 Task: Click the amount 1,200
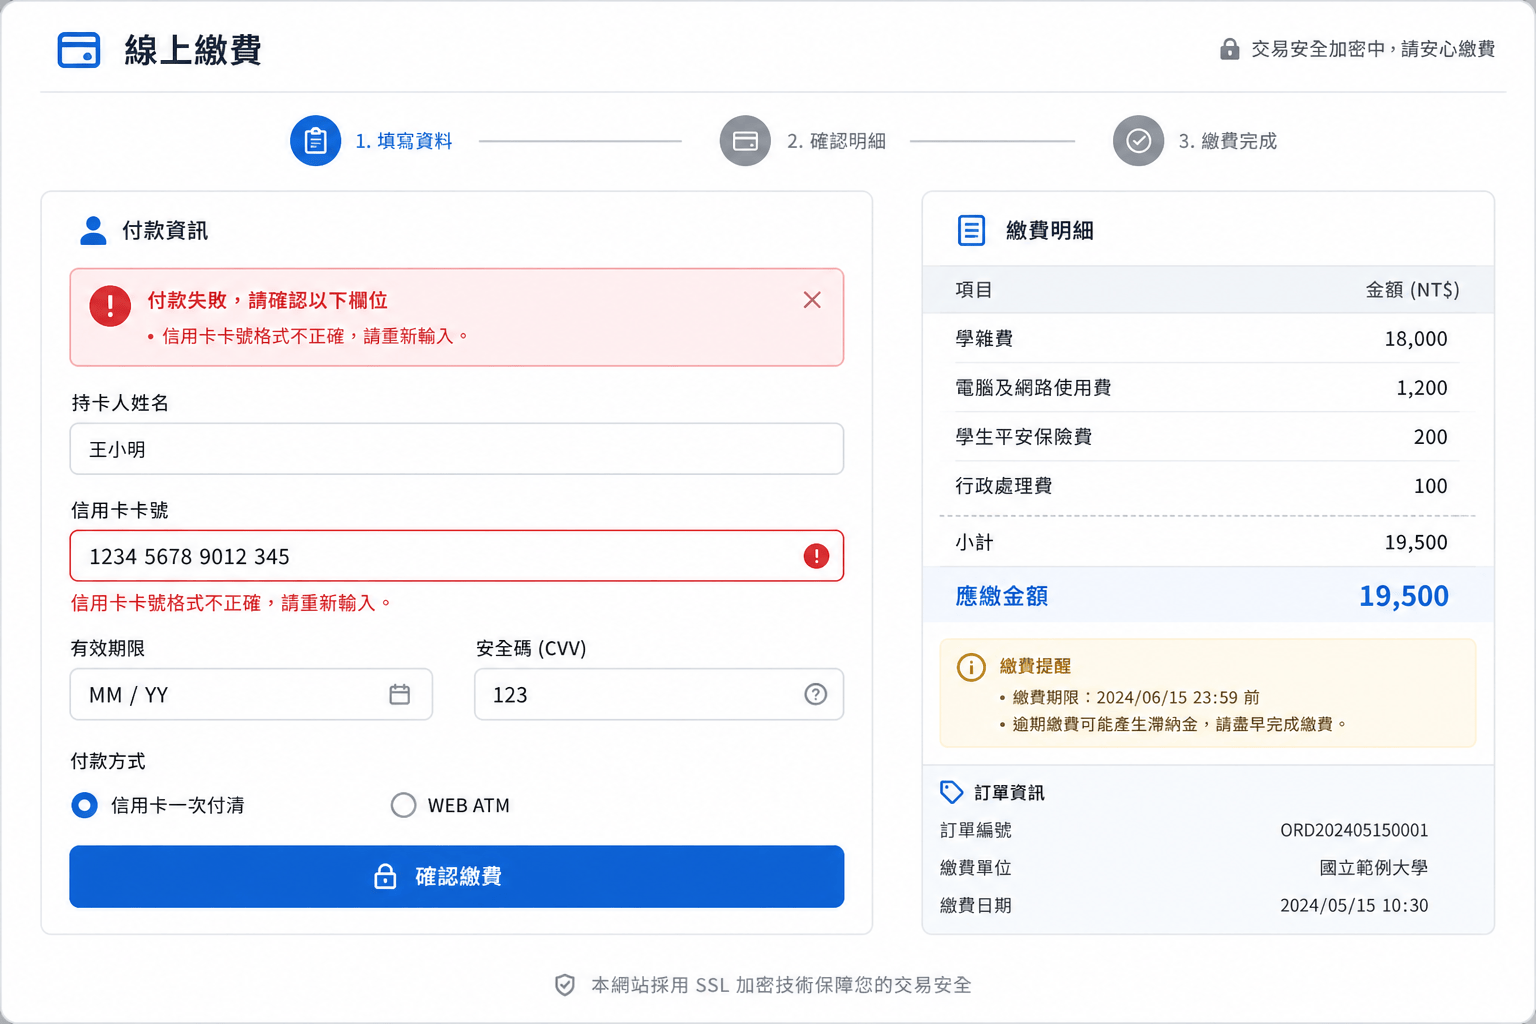pos(1422,388)
